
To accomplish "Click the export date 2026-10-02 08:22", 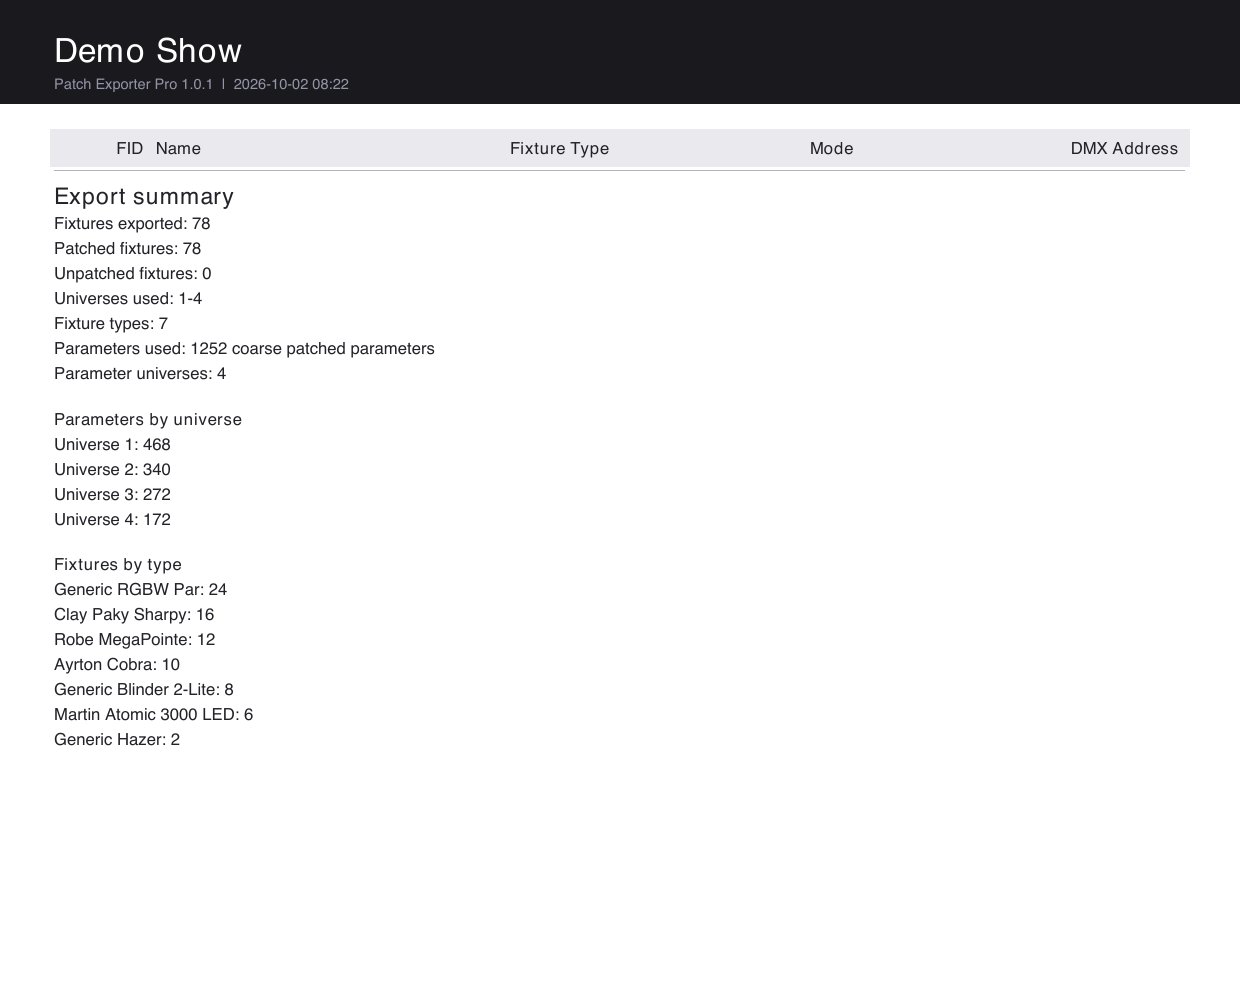I will click(291, 84).
